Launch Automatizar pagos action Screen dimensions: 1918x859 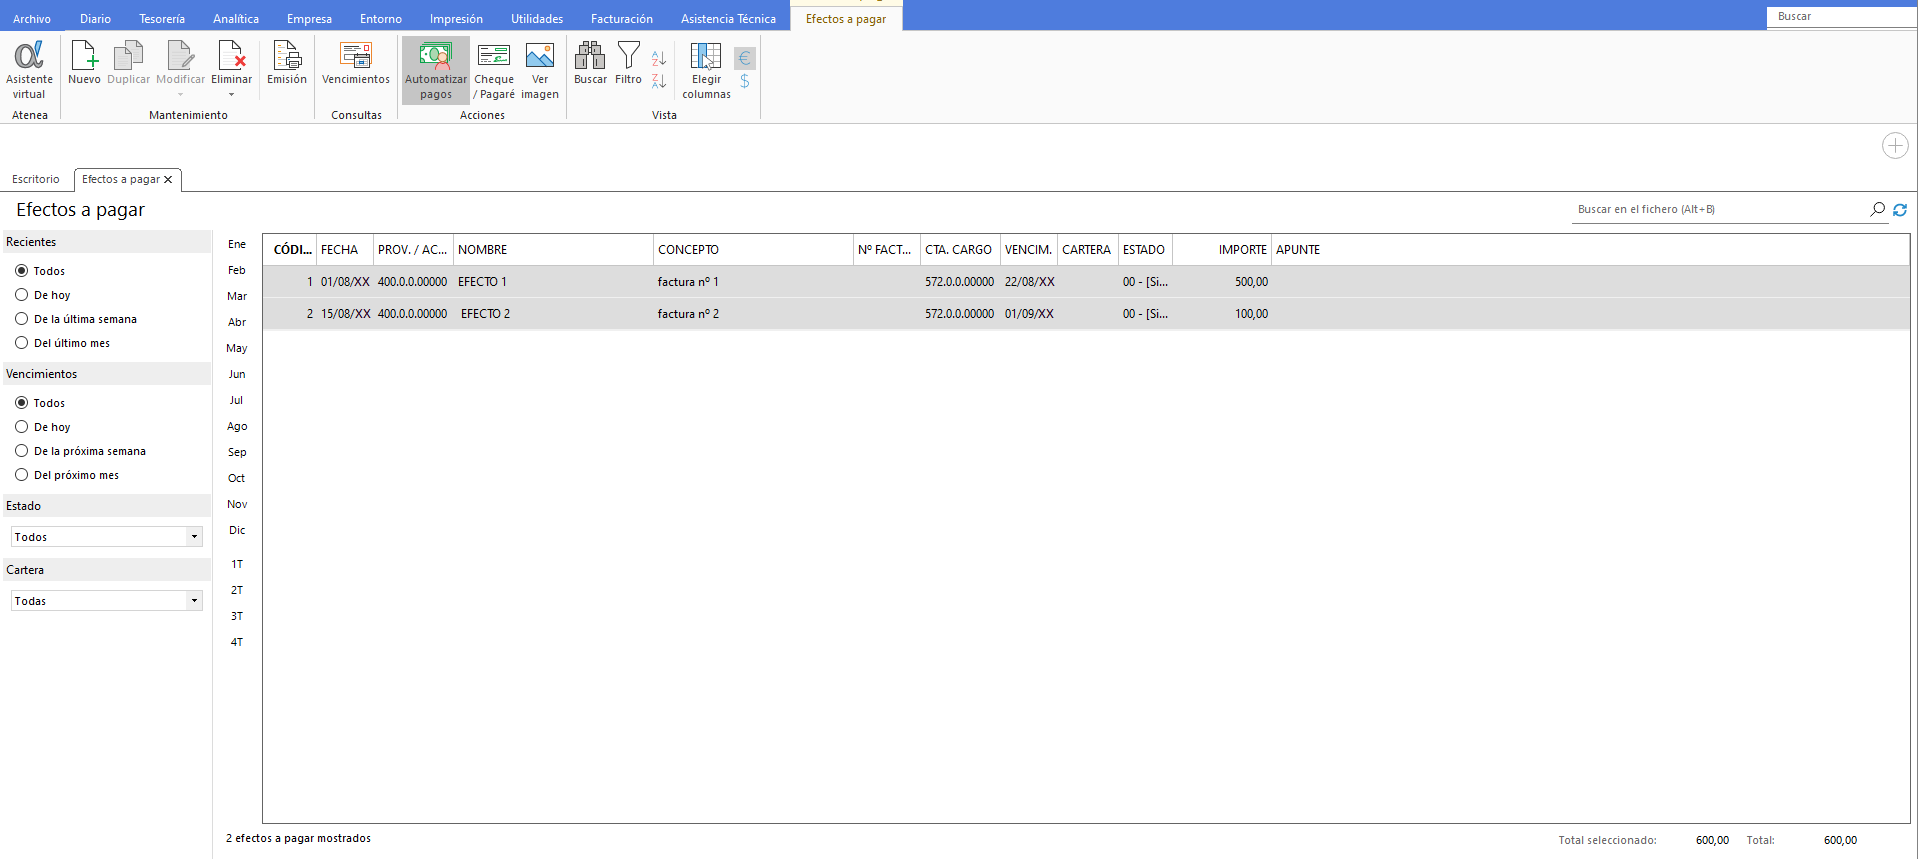tap(436, 70)
